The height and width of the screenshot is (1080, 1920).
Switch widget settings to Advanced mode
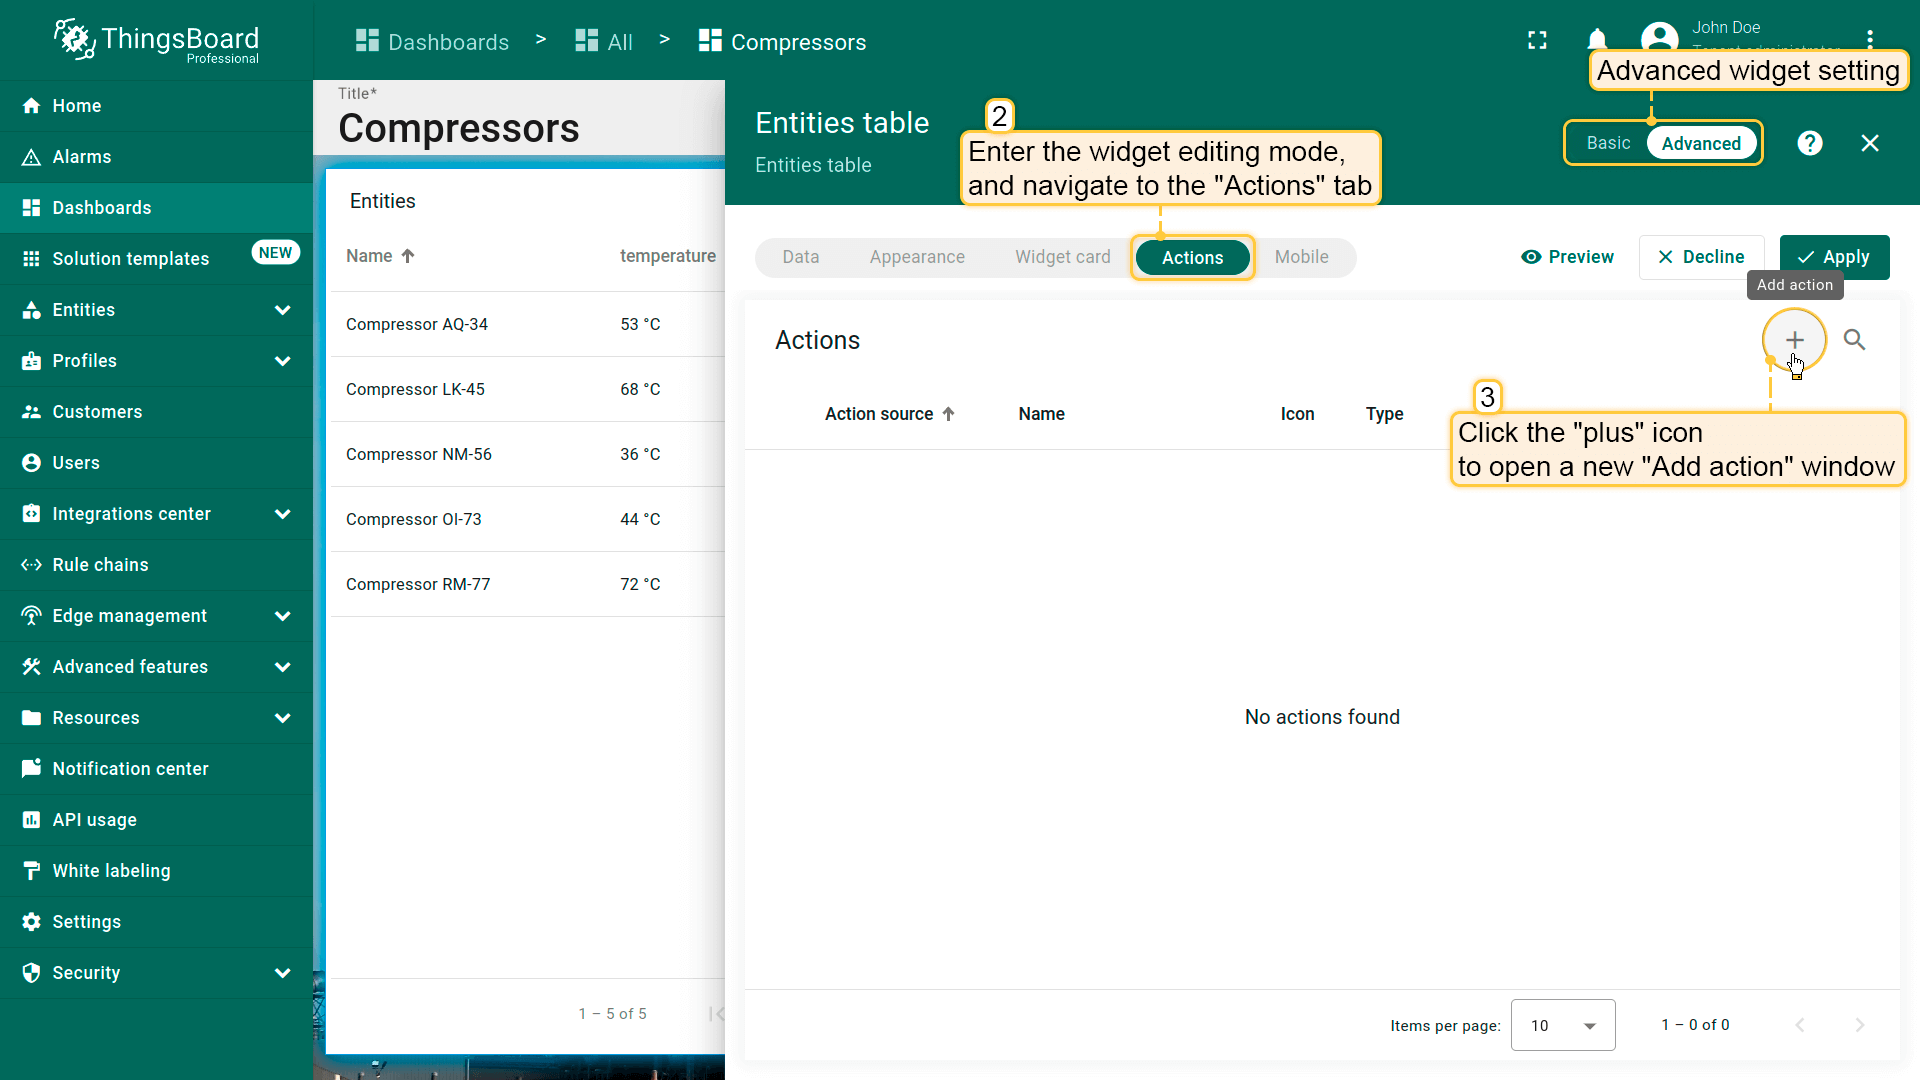click(x=1700, y=143)
